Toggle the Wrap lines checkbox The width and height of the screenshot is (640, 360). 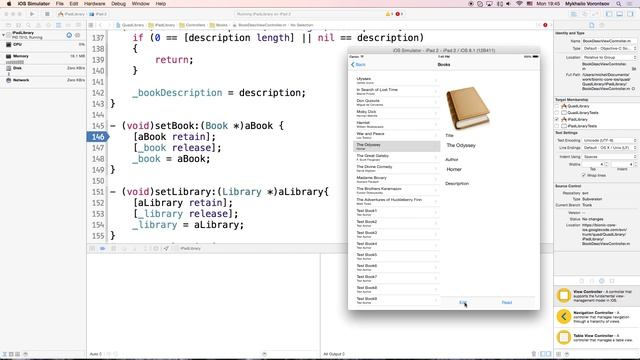tap(584, 175)
